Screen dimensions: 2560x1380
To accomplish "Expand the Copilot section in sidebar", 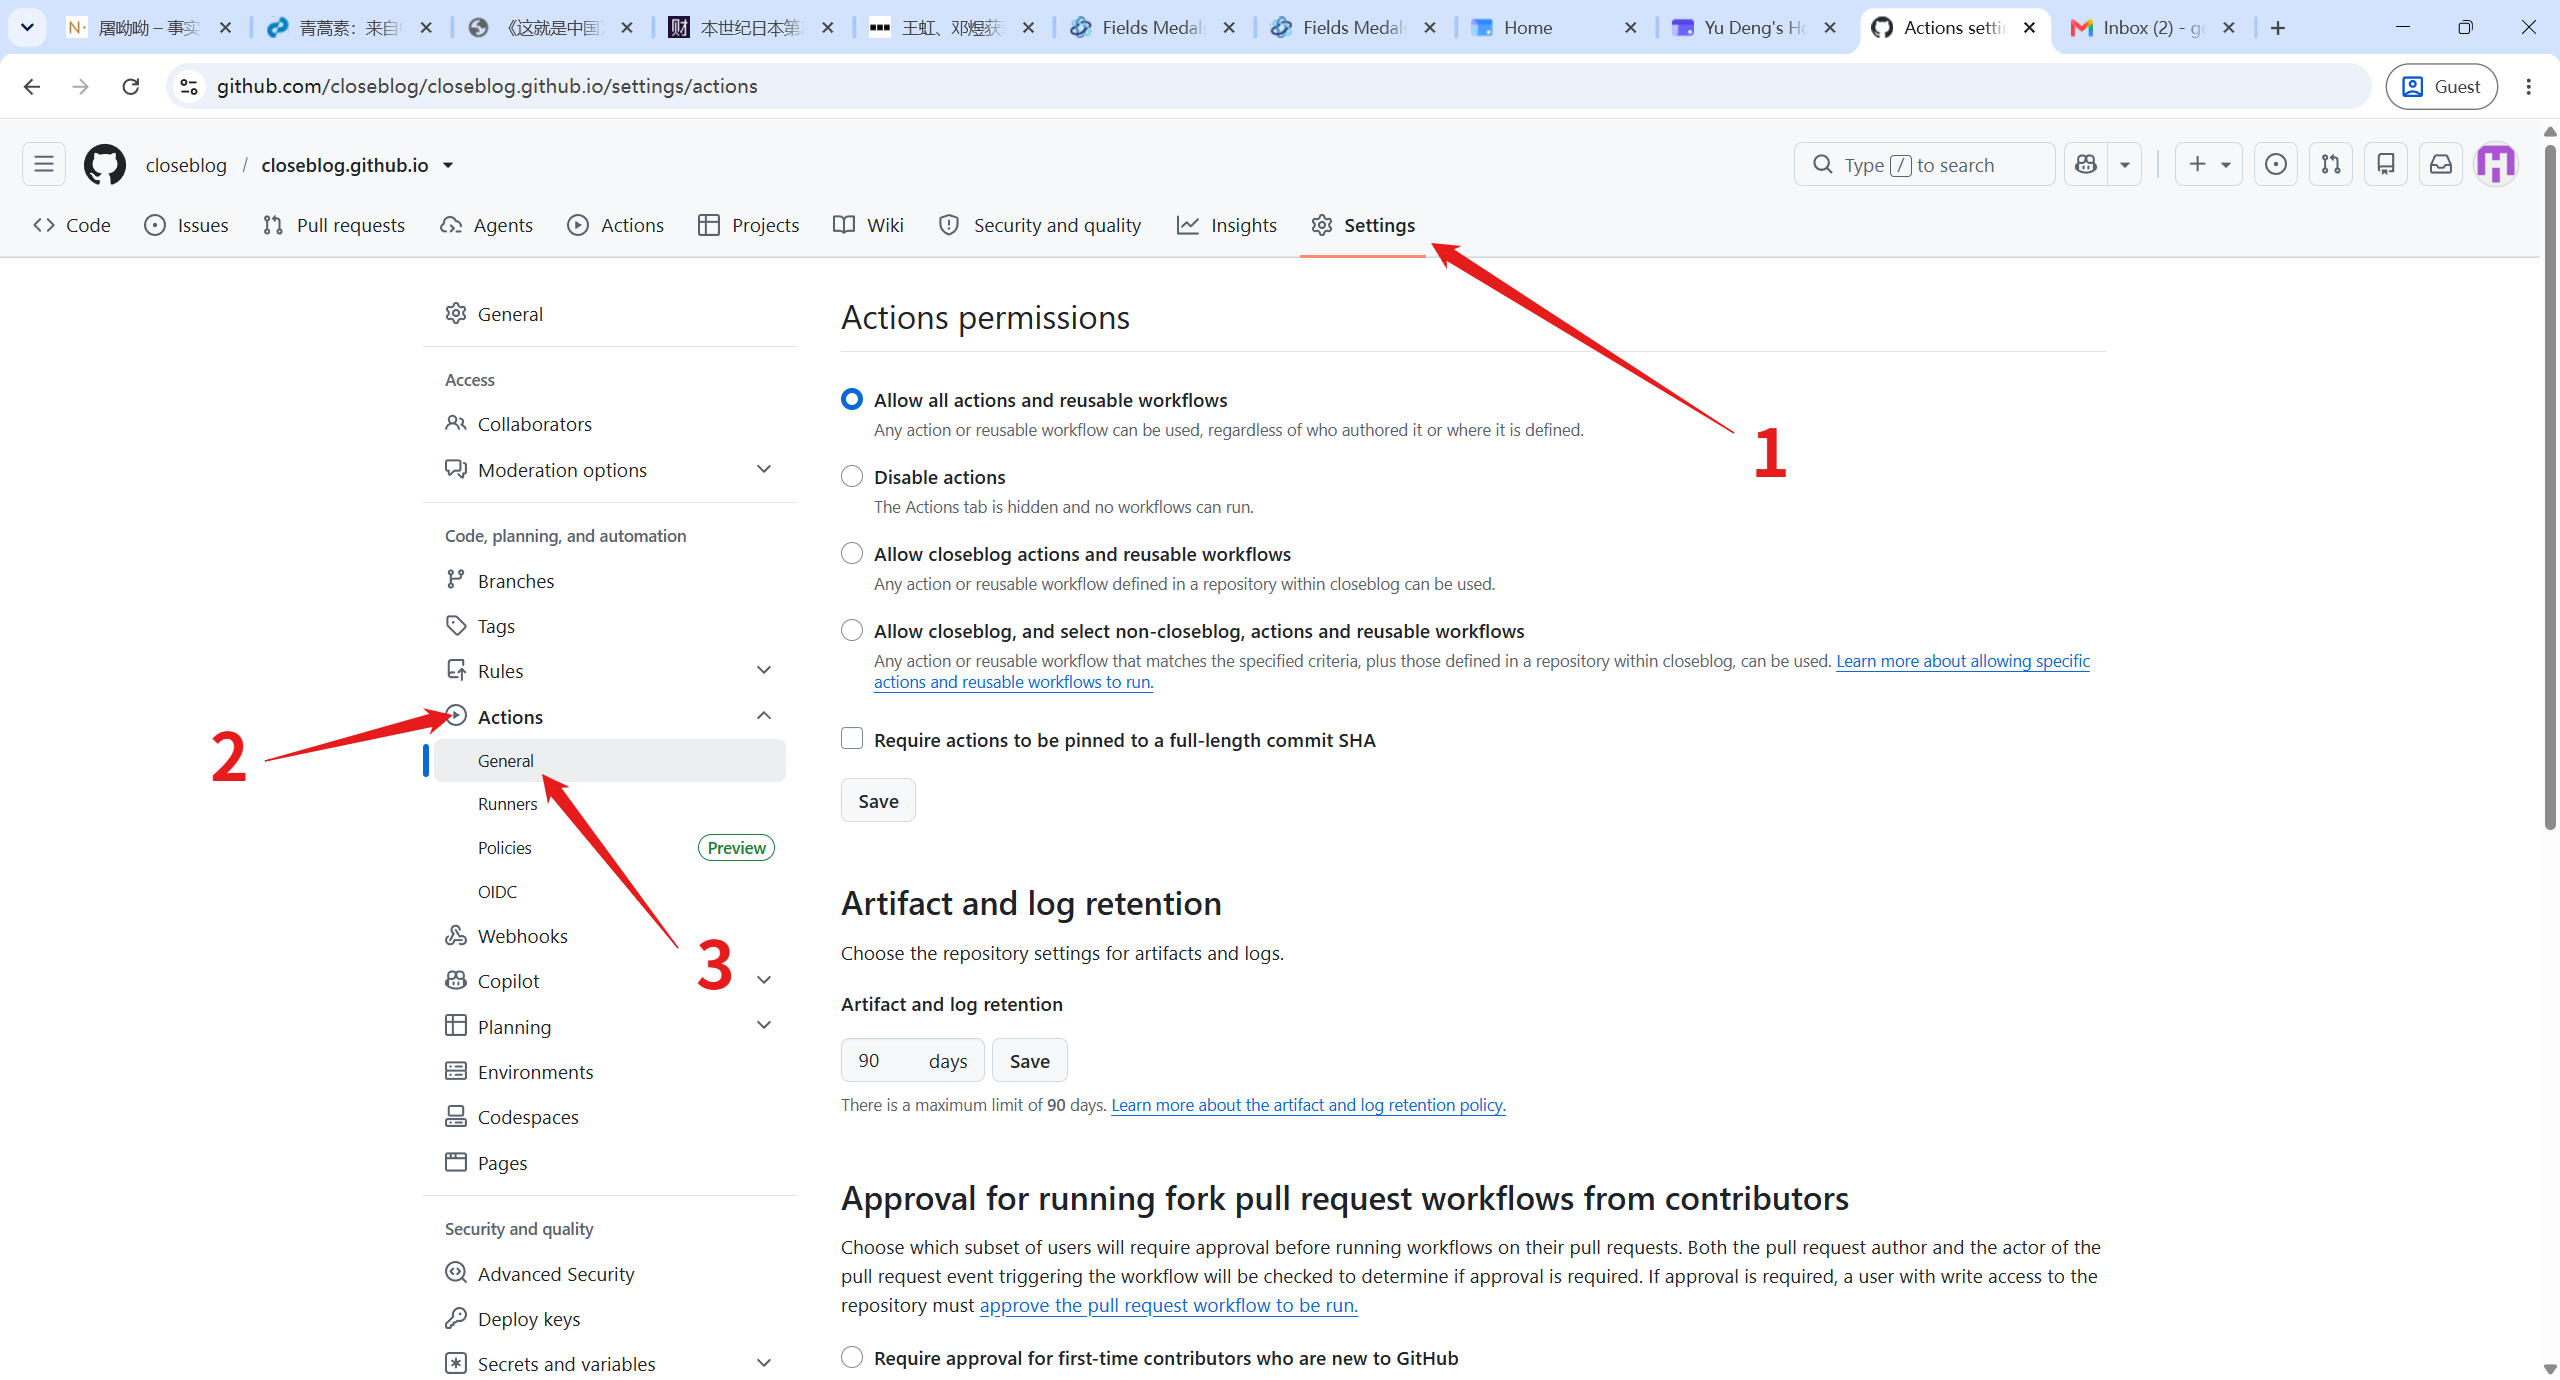I will [x=764, y=981].
